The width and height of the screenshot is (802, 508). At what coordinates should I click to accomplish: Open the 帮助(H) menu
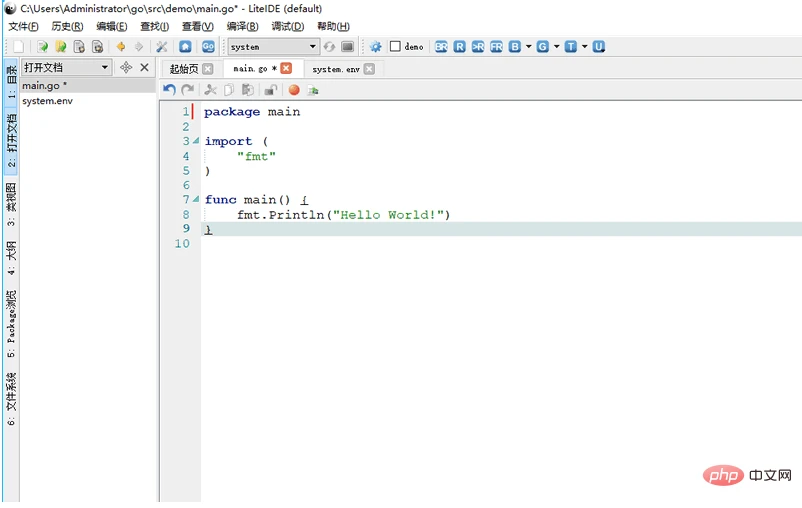[333, 26]
